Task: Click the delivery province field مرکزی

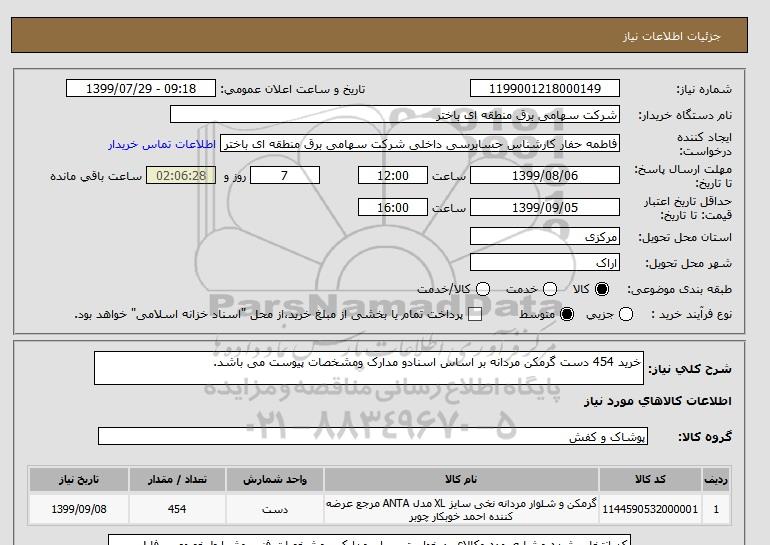Action: [x=545, y=236]
